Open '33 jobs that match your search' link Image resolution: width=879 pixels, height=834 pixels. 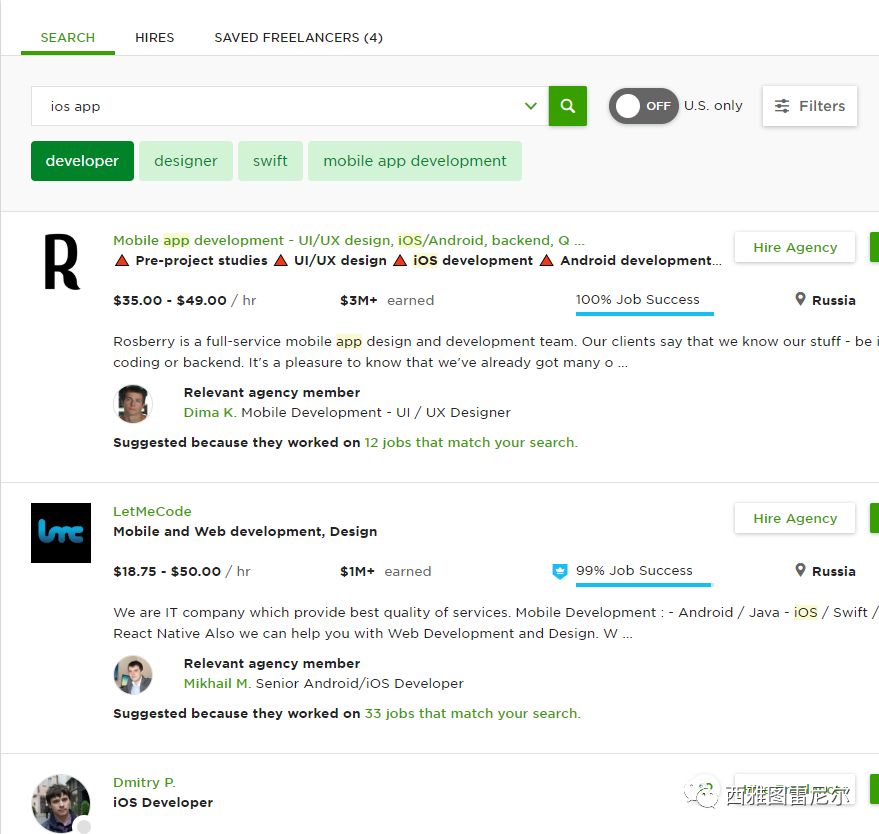tap(473, 713)
